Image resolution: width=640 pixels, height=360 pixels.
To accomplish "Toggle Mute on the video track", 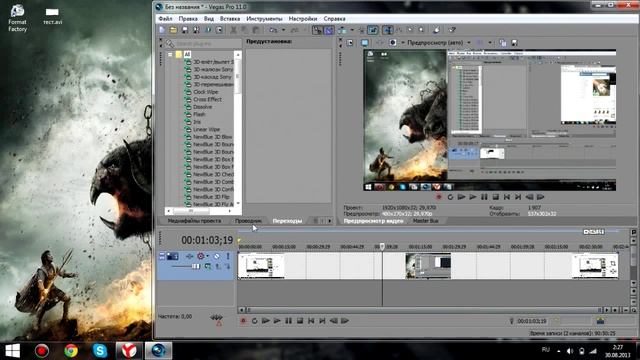I will 217,256.
